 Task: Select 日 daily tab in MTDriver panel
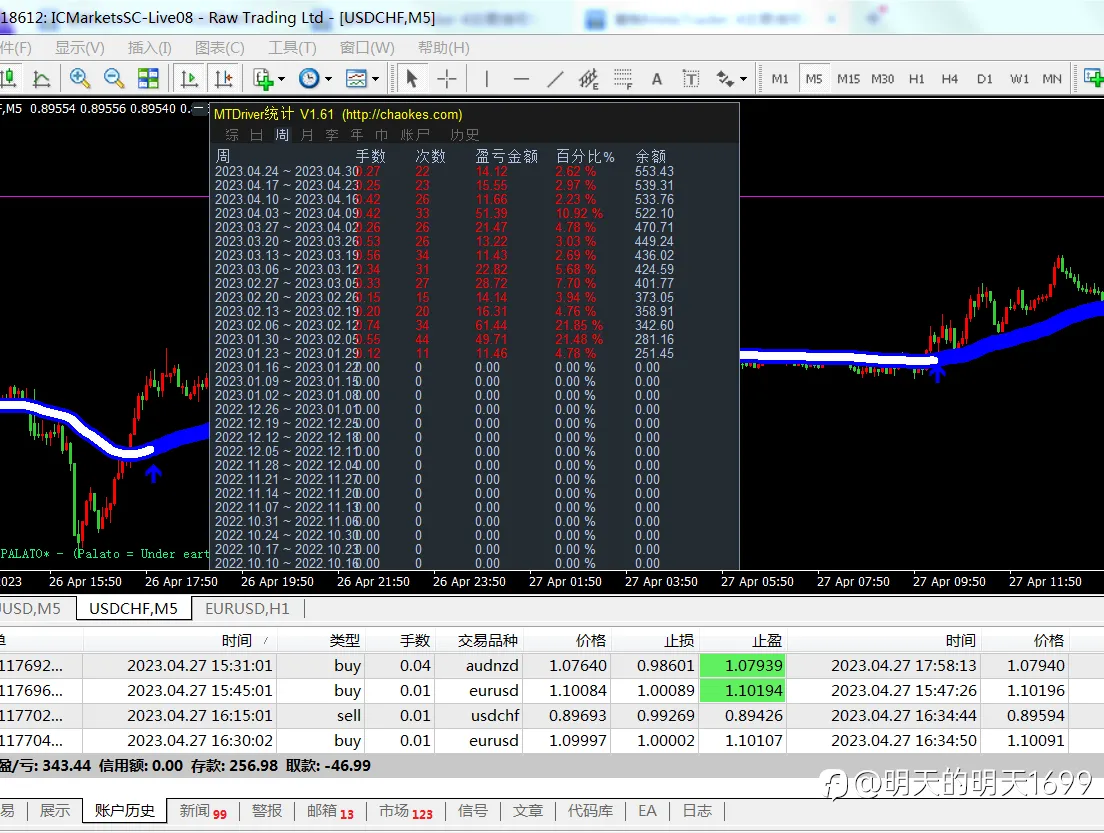pyautogui.click(x=256, y=134)
